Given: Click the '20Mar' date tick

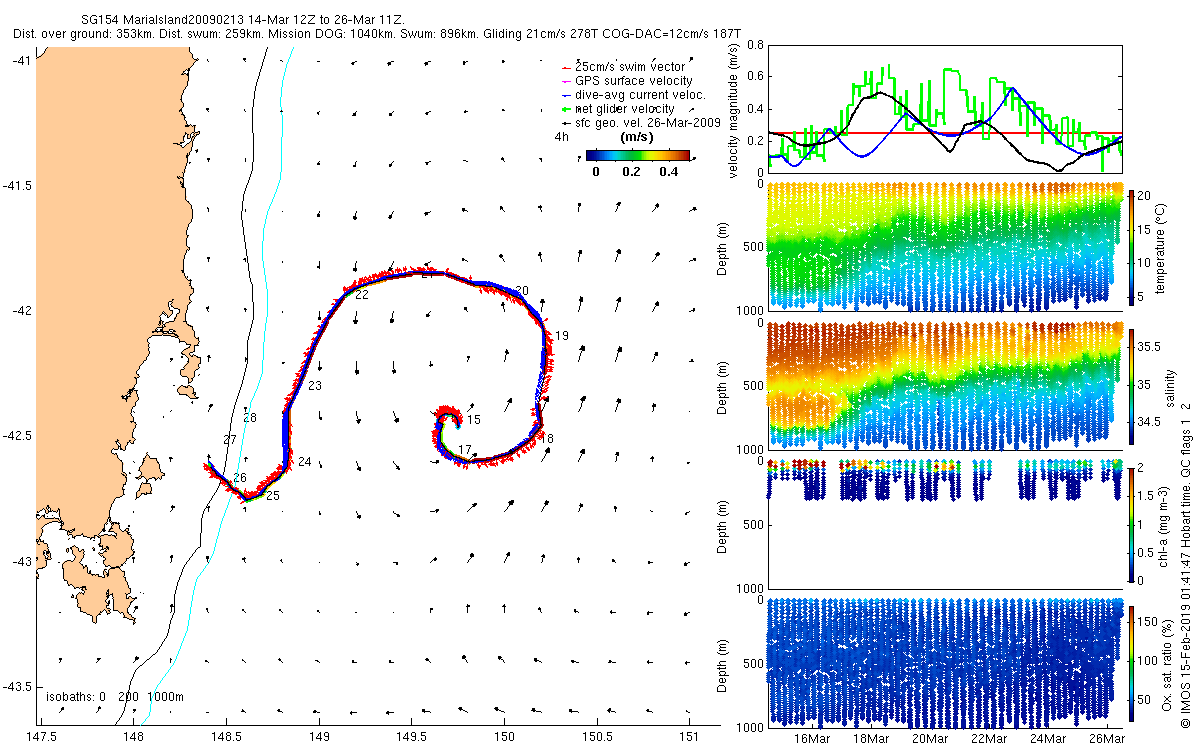Looking at the screenshot, I should (930, 738).
